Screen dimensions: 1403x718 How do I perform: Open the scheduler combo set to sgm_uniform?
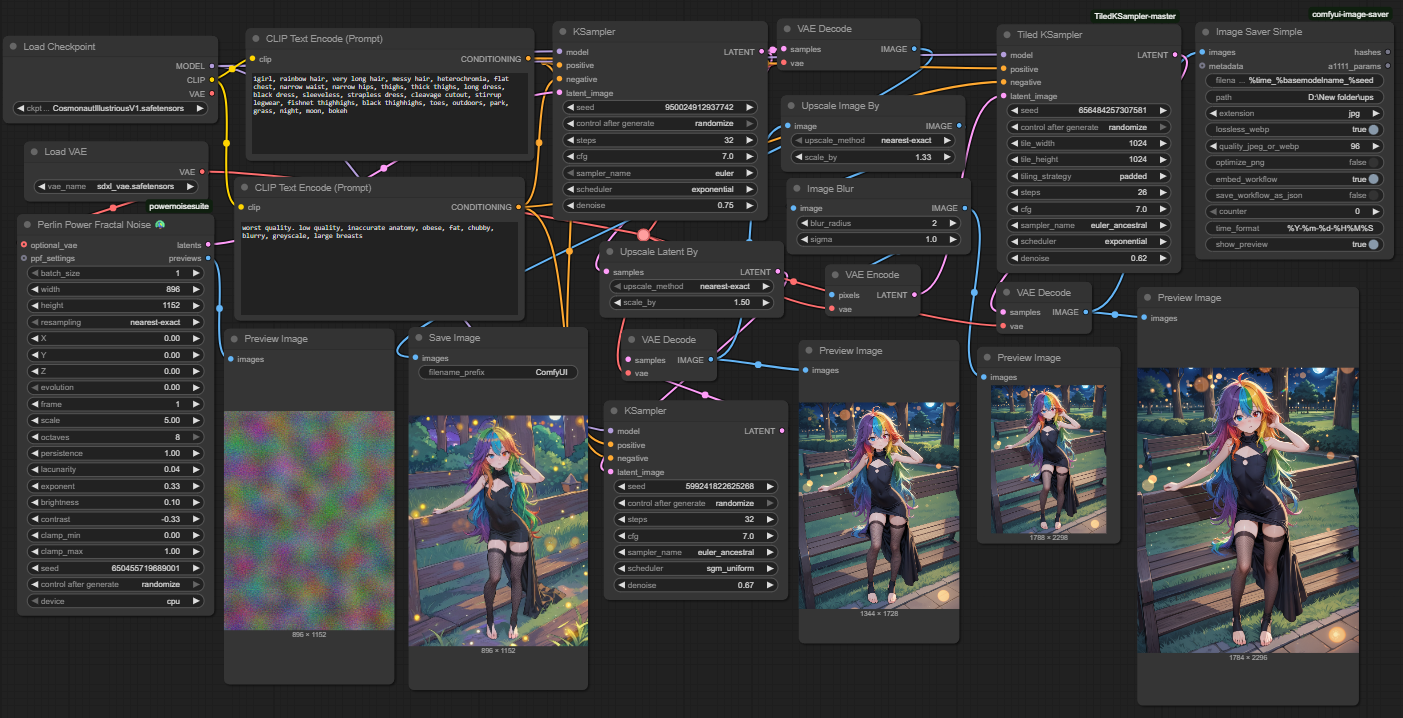(x=696, y=568)
